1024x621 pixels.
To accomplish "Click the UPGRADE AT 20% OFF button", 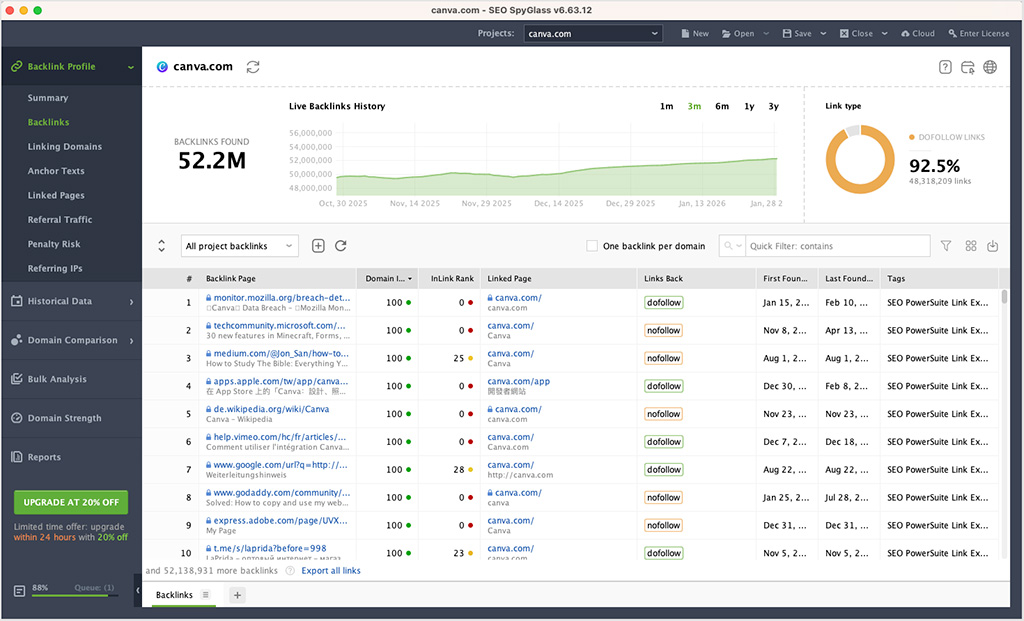I will point(71,502).
